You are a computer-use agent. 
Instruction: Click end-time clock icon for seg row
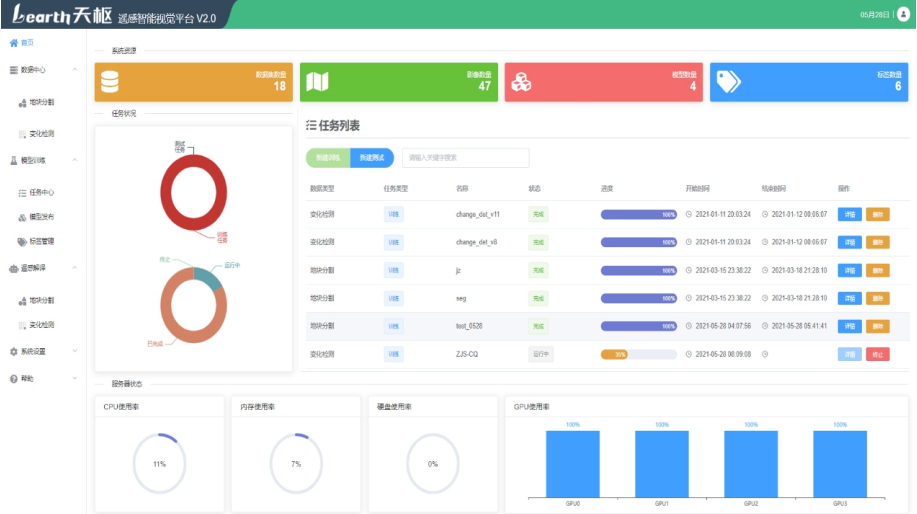[765, 298]
